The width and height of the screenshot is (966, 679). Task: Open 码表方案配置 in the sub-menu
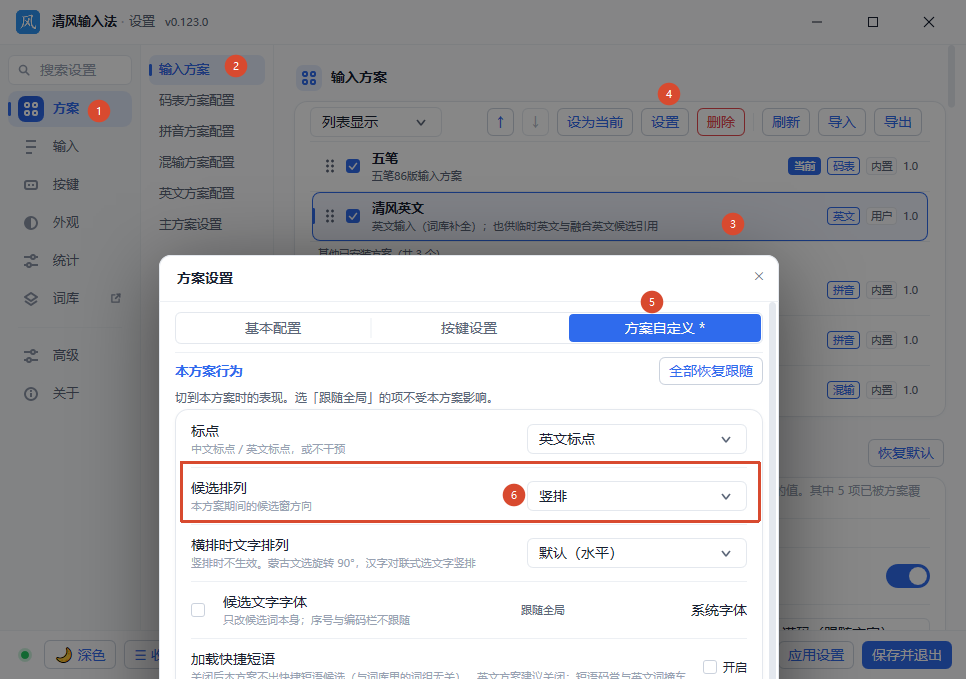(197, 100)
